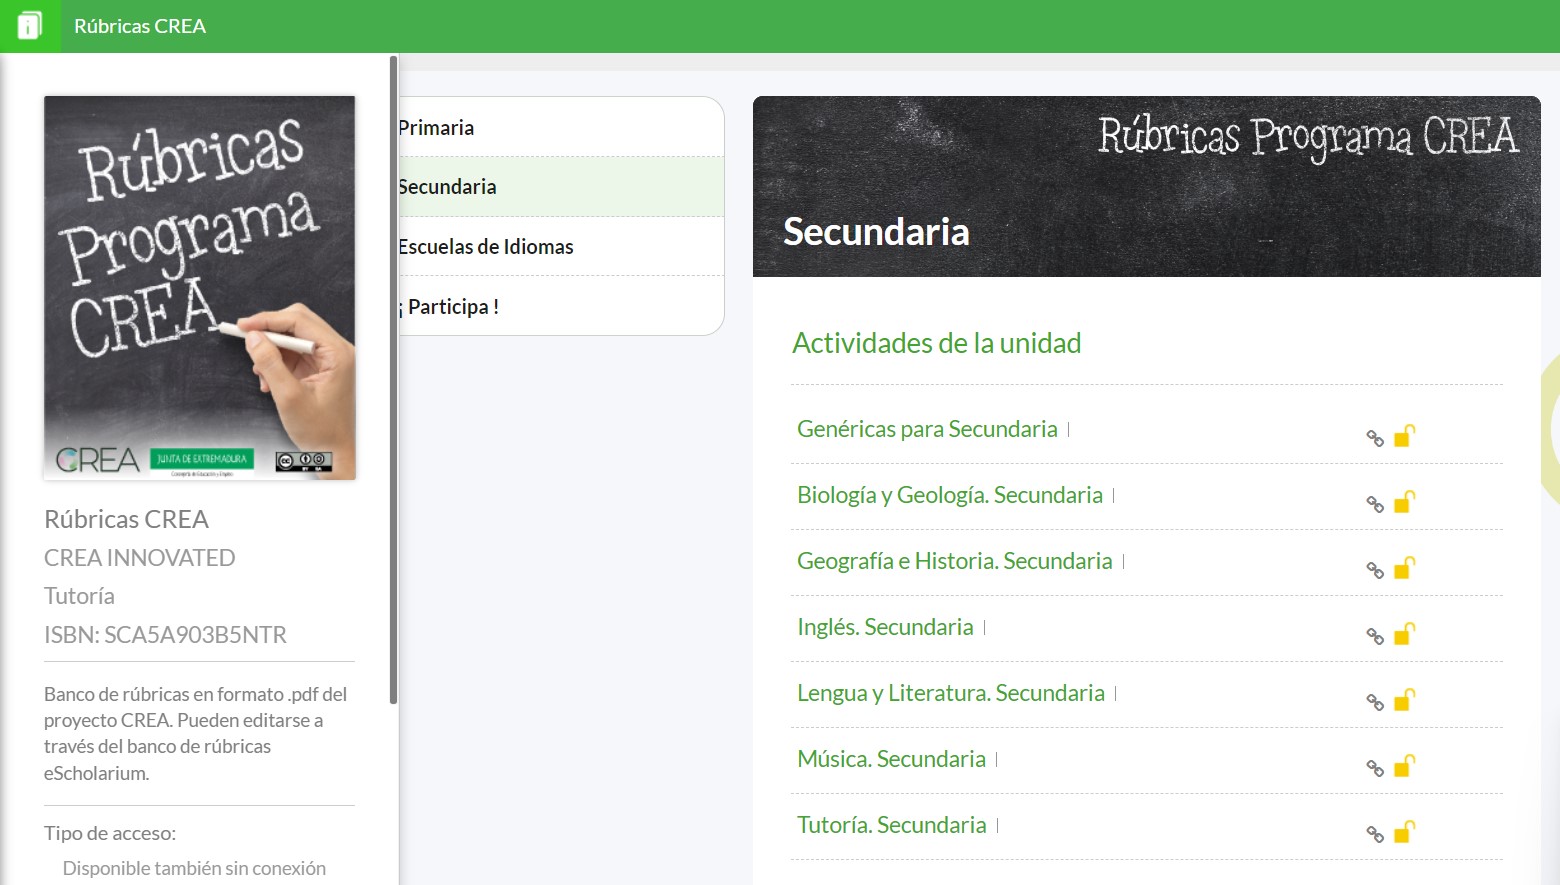This screenshot has height=885, width=1560.
Task: Open Música. Secundaria activity
Action: pos(891,759)
